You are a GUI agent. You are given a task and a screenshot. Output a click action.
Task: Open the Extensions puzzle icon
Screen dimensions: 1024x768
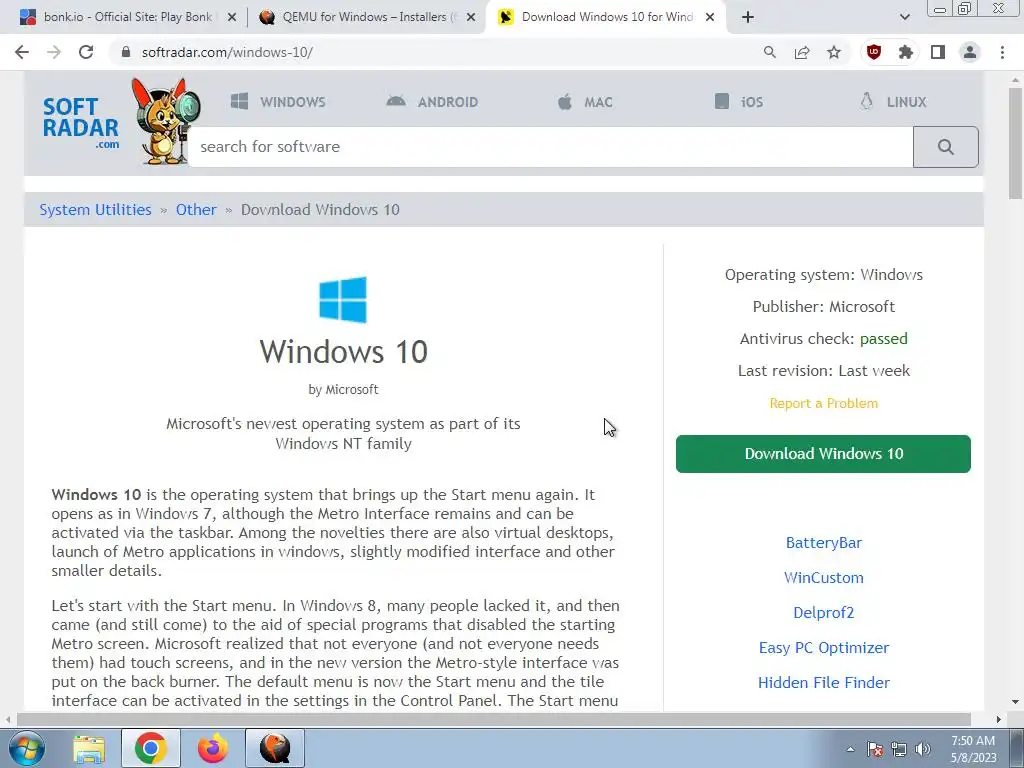tap(906, 52)
